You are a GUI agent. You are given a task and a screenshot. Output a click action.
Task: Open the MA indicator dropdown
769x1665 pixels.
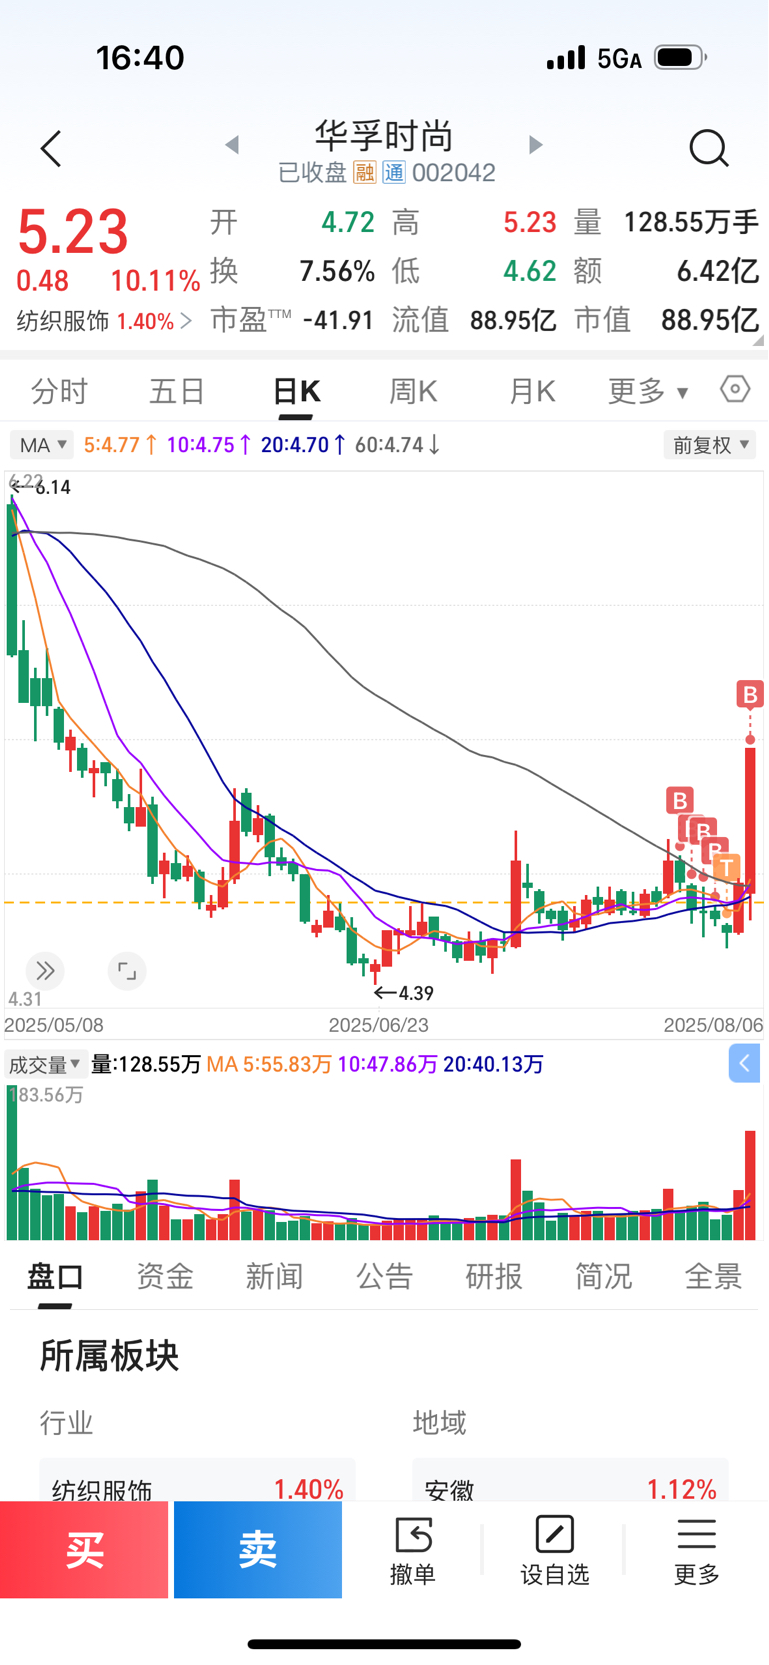point(42,445)
